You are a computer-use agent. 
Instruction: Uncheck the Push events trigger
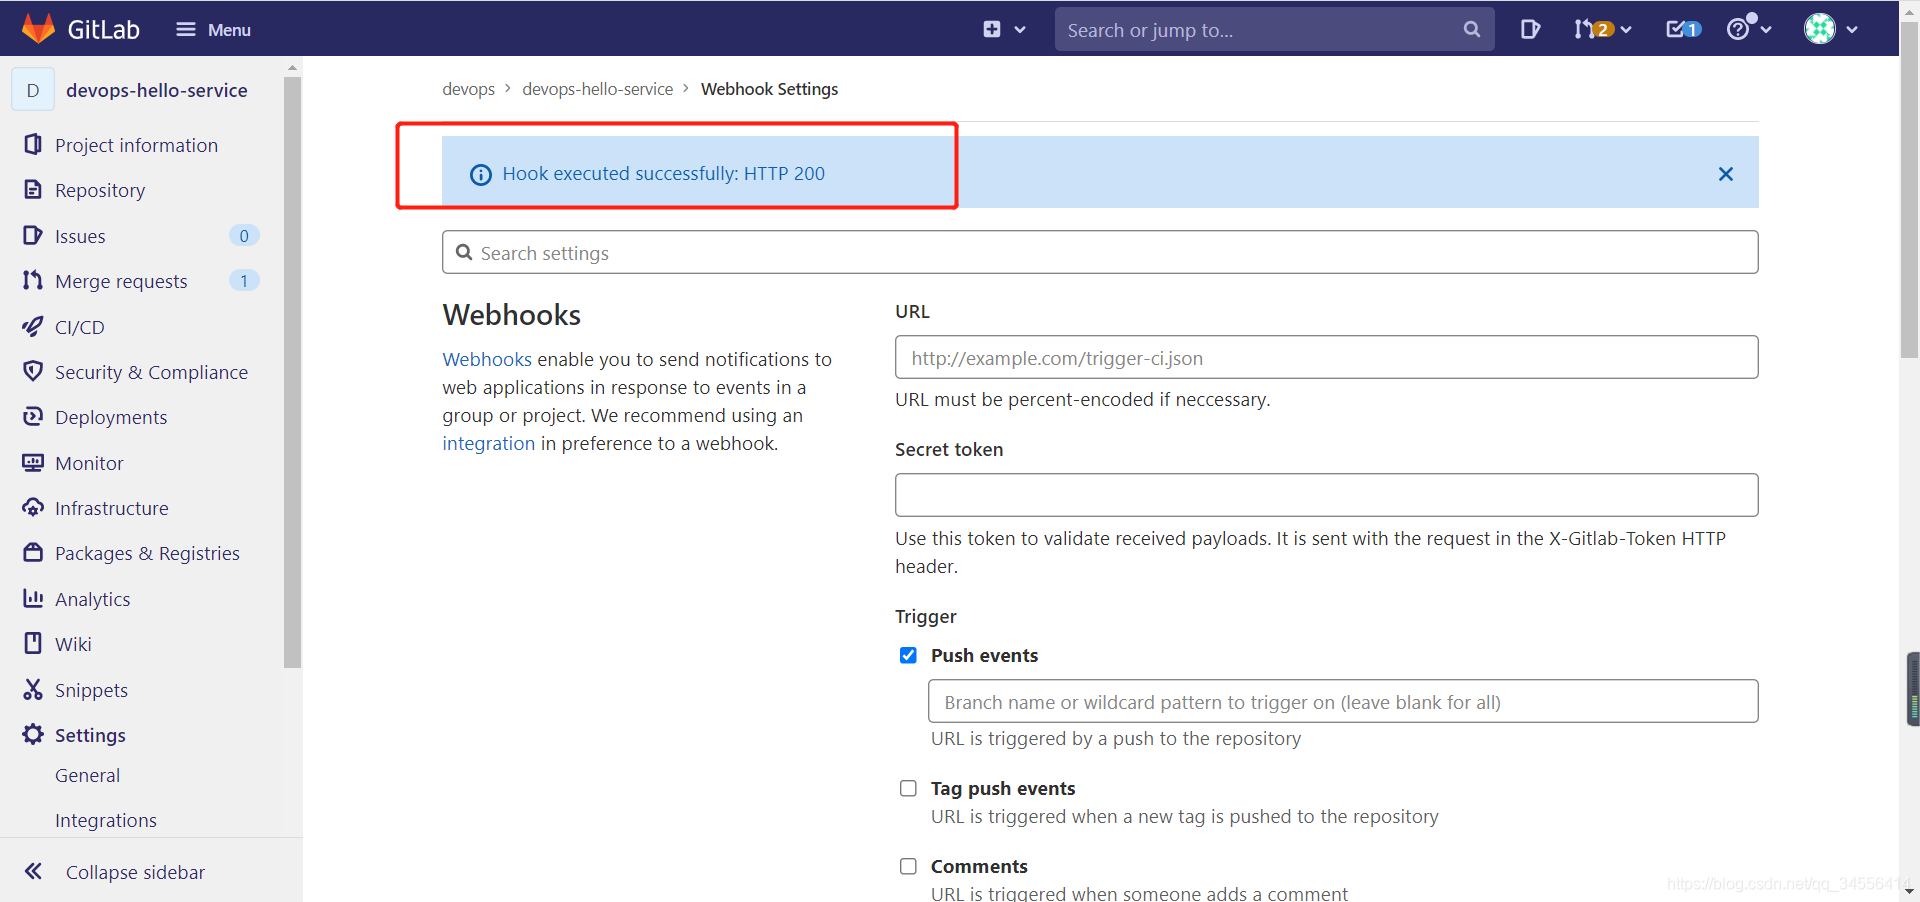[x=908, y=655]
